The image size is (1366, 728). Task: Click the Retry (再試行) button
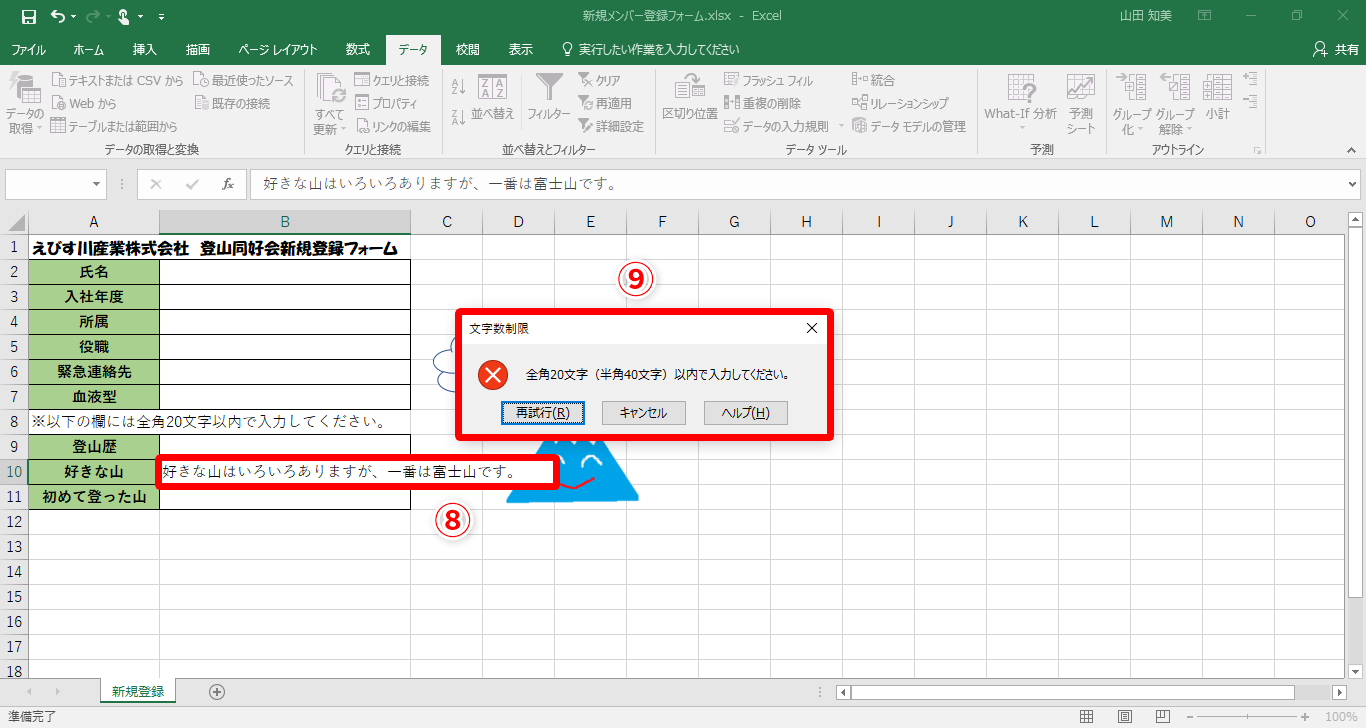coord(543,413)
